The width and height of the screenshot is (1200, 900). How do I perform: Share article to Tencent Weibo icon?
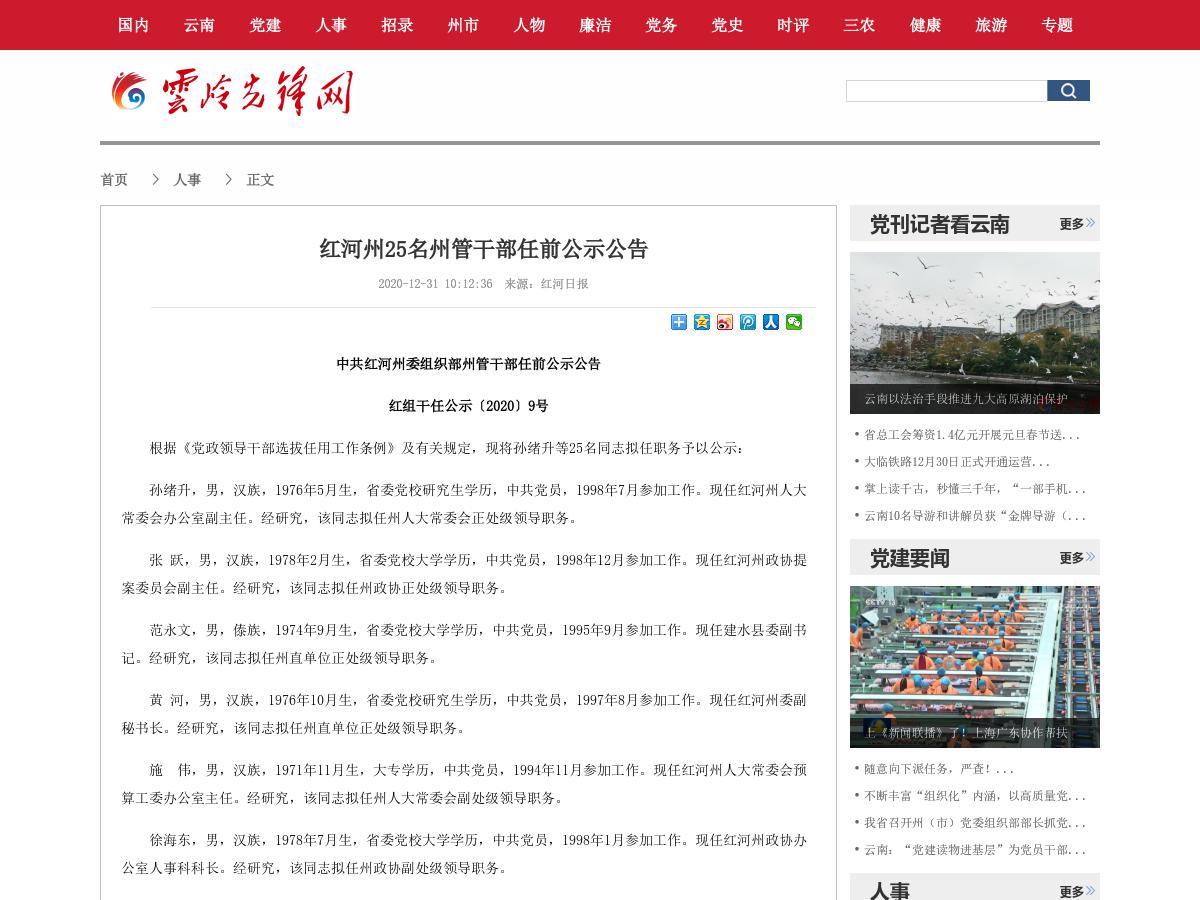click(748, 322)
